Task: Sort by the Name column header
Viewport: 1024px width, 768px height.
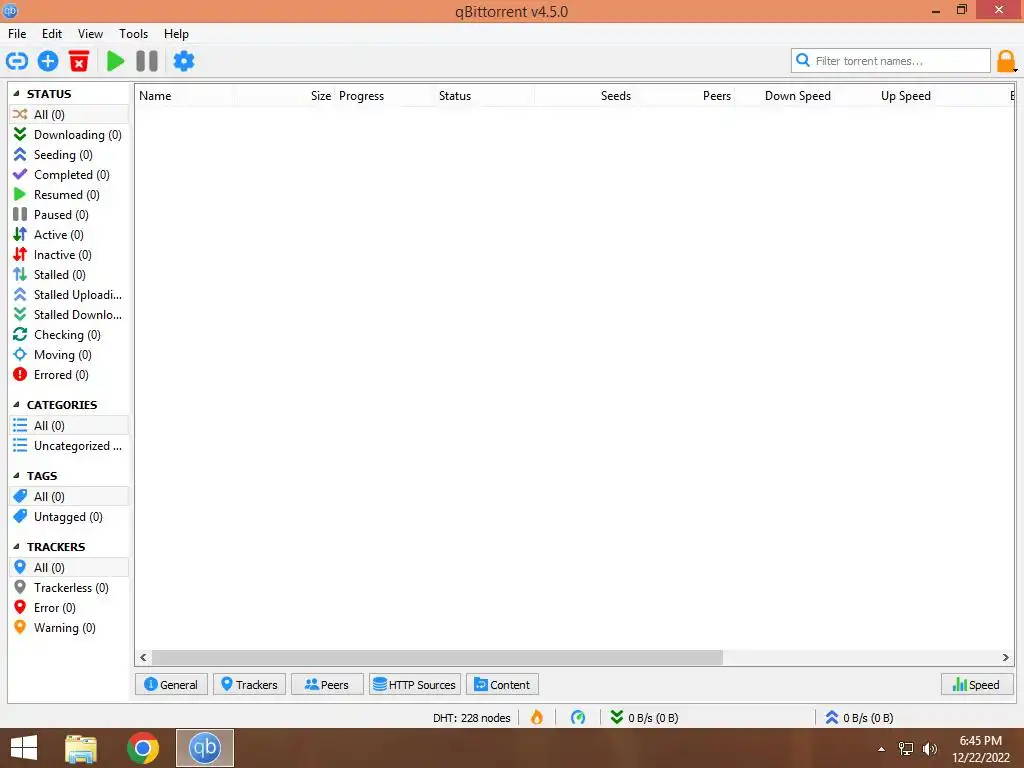Action: click(185, 95)
